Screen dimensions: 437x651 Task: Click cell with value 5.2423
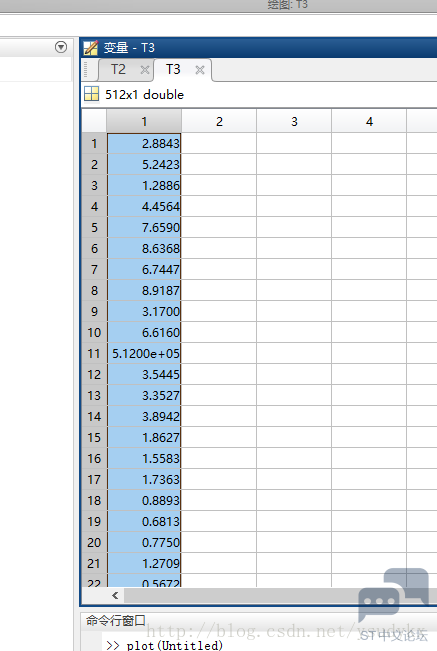(144, 164)
